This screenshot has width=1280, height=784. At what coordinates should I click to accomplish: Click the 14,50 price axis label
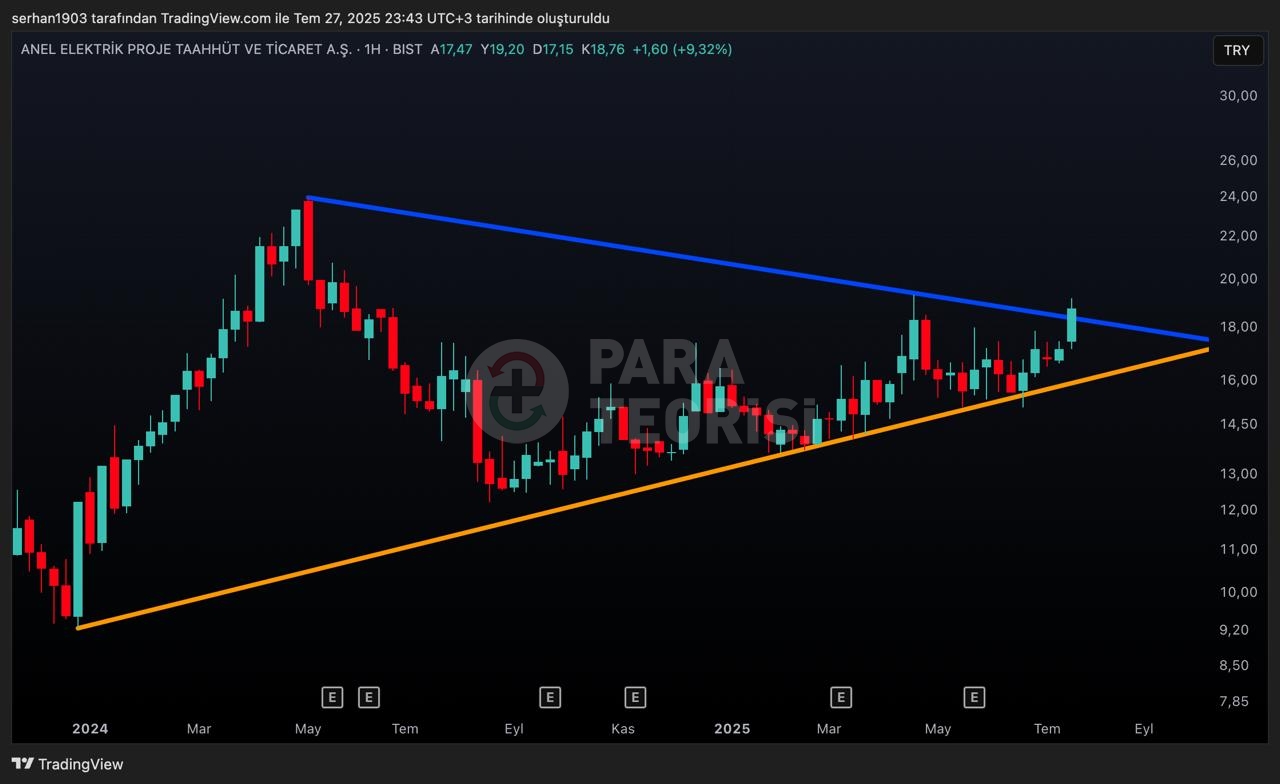1238,424
